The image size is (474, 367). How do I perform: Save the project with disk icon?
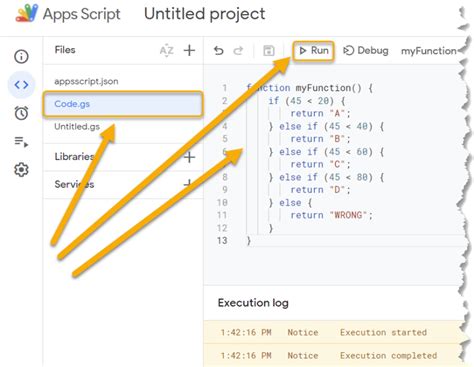tap(269, 51)
